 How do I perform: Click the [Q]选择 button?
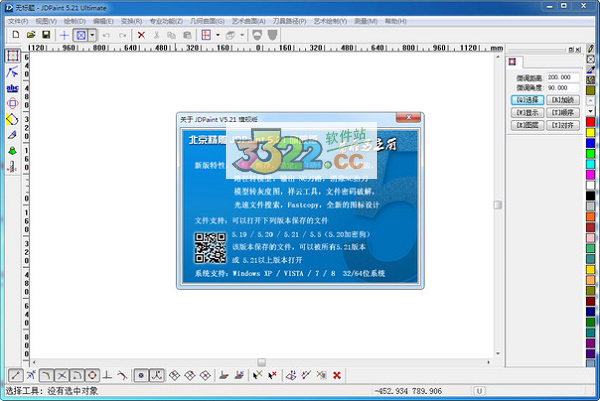click(526, 100)
